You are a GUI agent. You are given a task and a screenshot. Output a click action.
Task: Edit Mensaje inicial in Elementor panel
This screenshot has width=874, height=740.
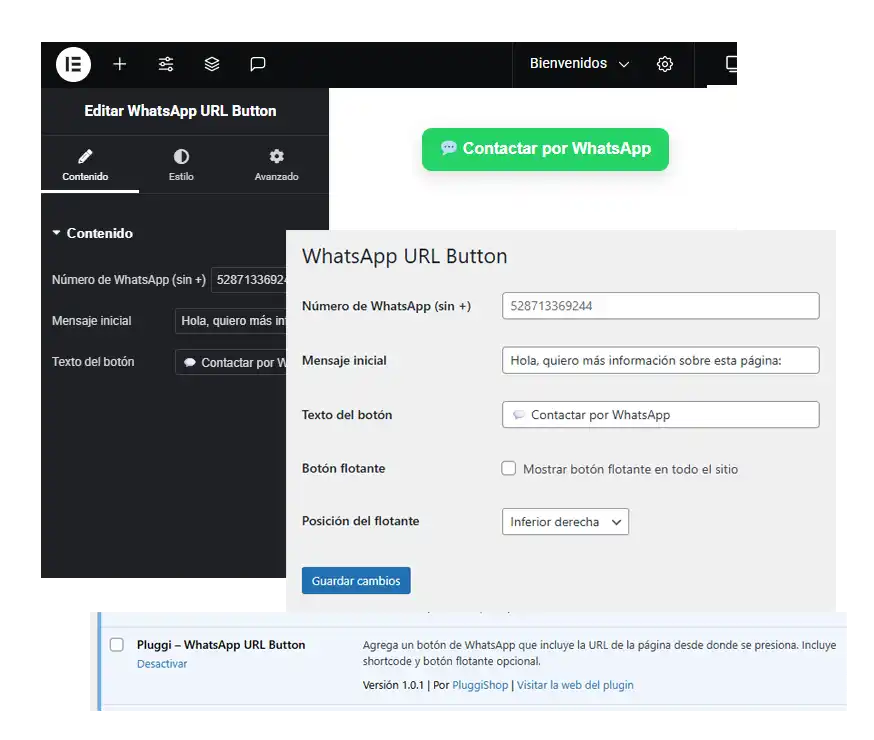[230, 321]
